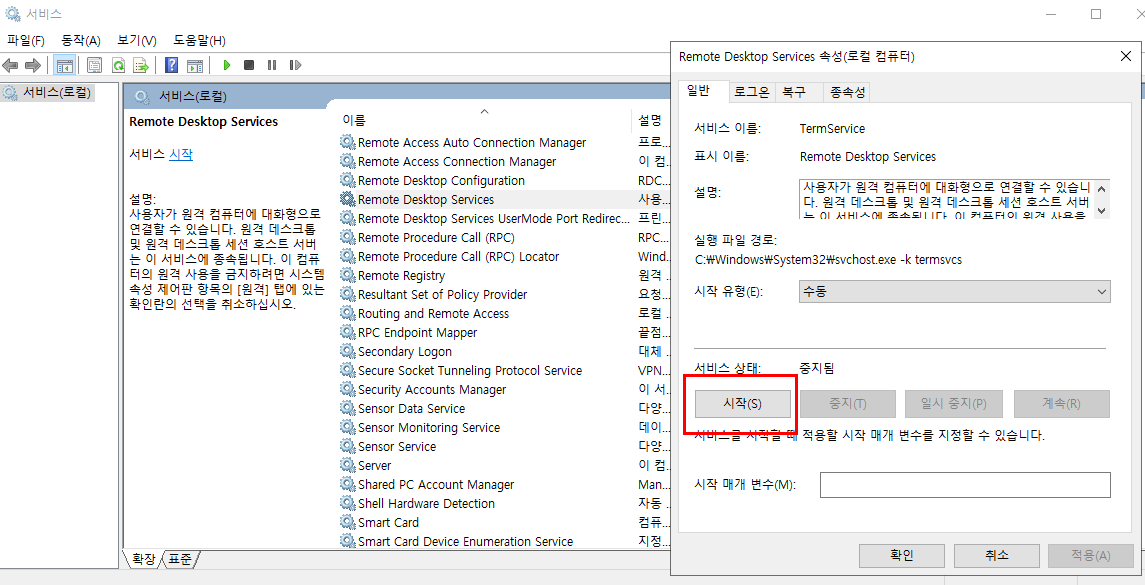Open the 시작 유형 dropdown showing 수동
The width and height of the screenshot is (1145, 585).
coord(955,291)
